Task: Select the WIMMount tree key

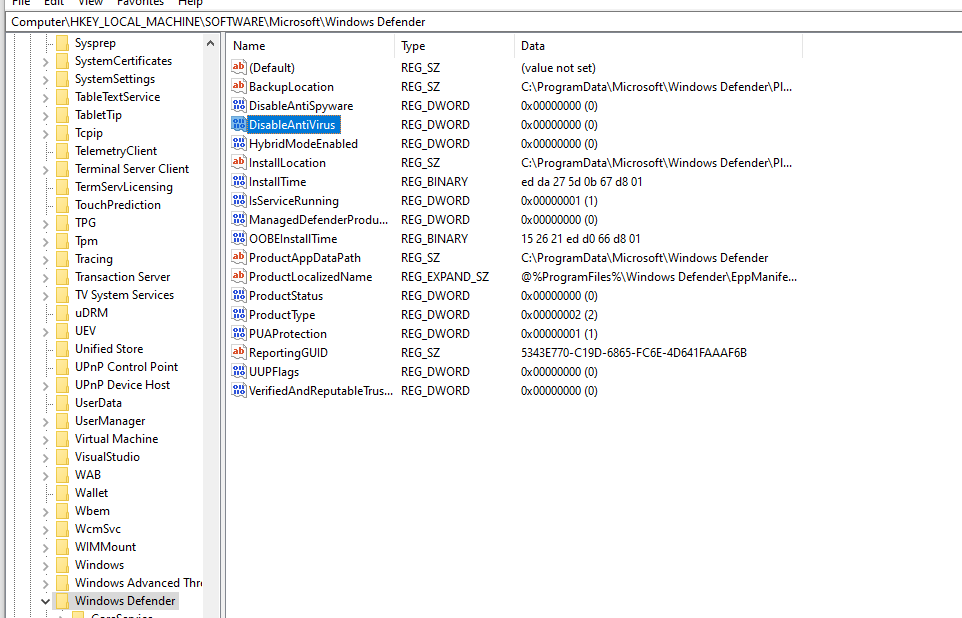Action: [x=106, y=547]
